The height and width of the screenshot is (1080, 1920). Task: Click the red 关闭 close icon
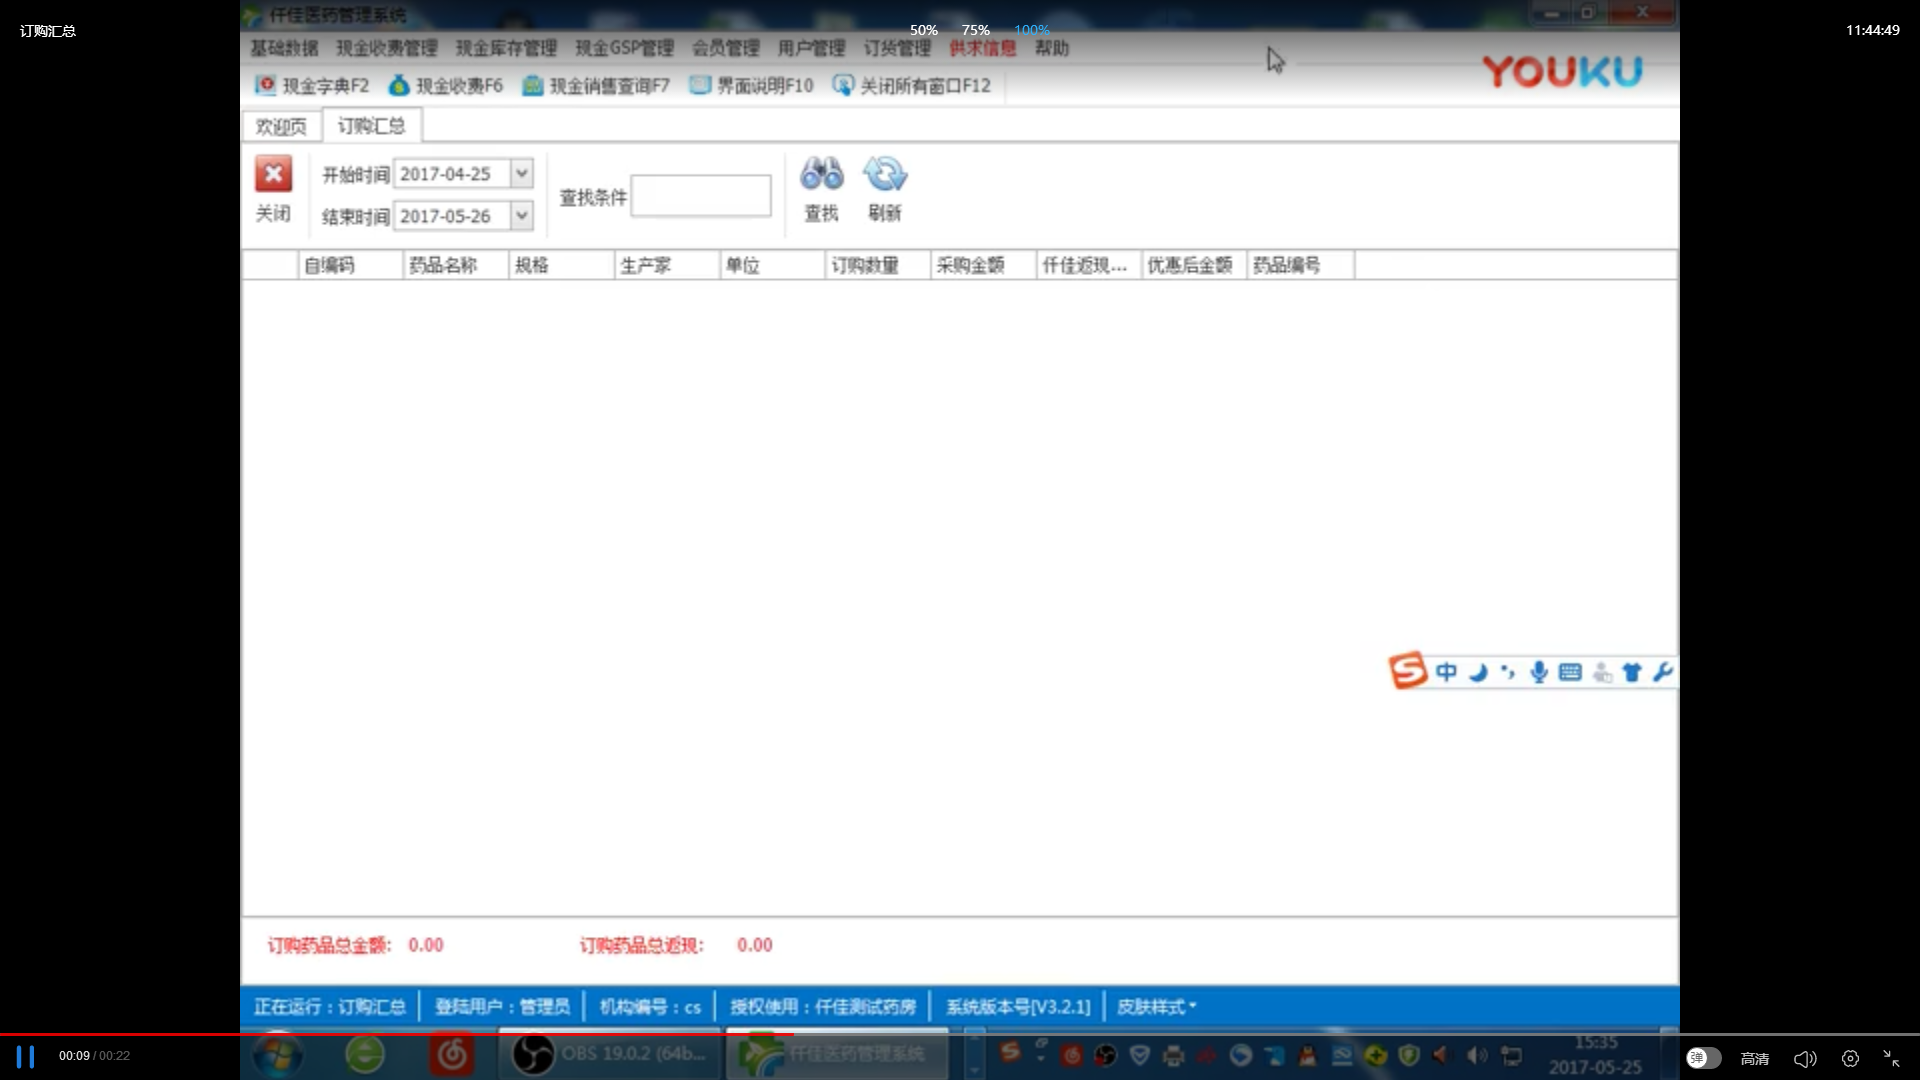[273, 174]
